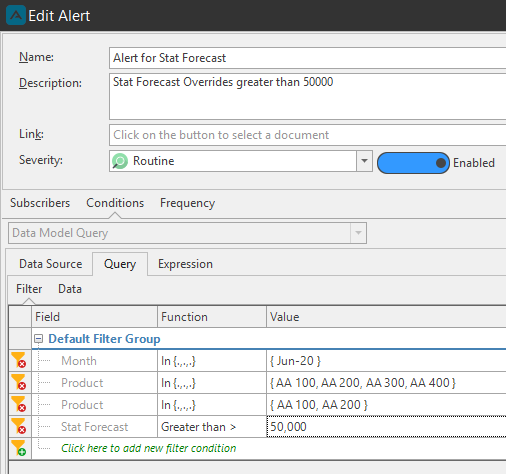Toggle the Enabled switch off

pyautogui.click(x=413, y=163)
